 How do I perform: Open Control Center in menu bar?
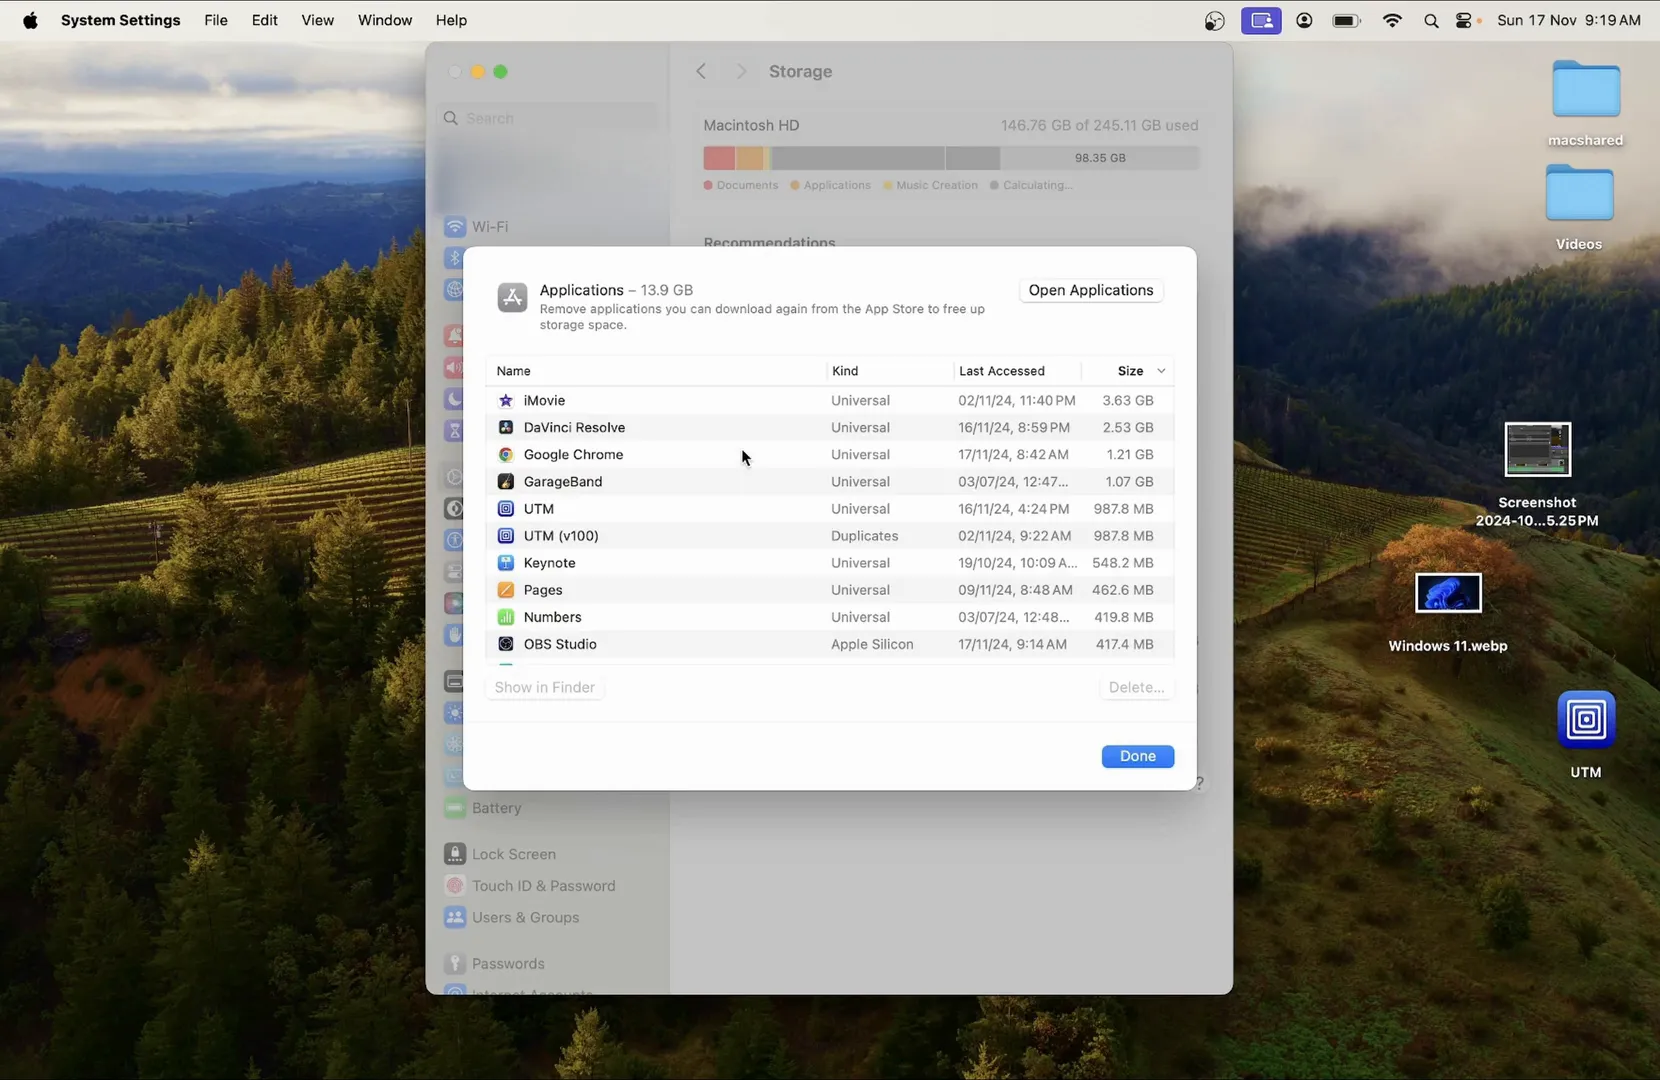(x=1466, y=20)
